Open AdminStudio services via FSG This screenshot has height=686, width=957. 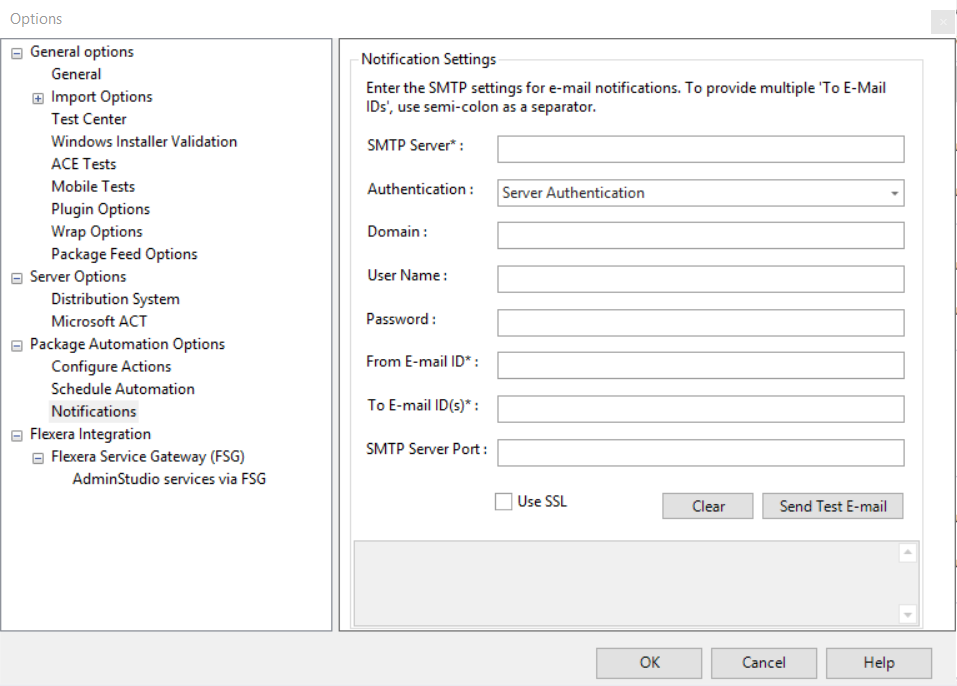tap(169, 479)
